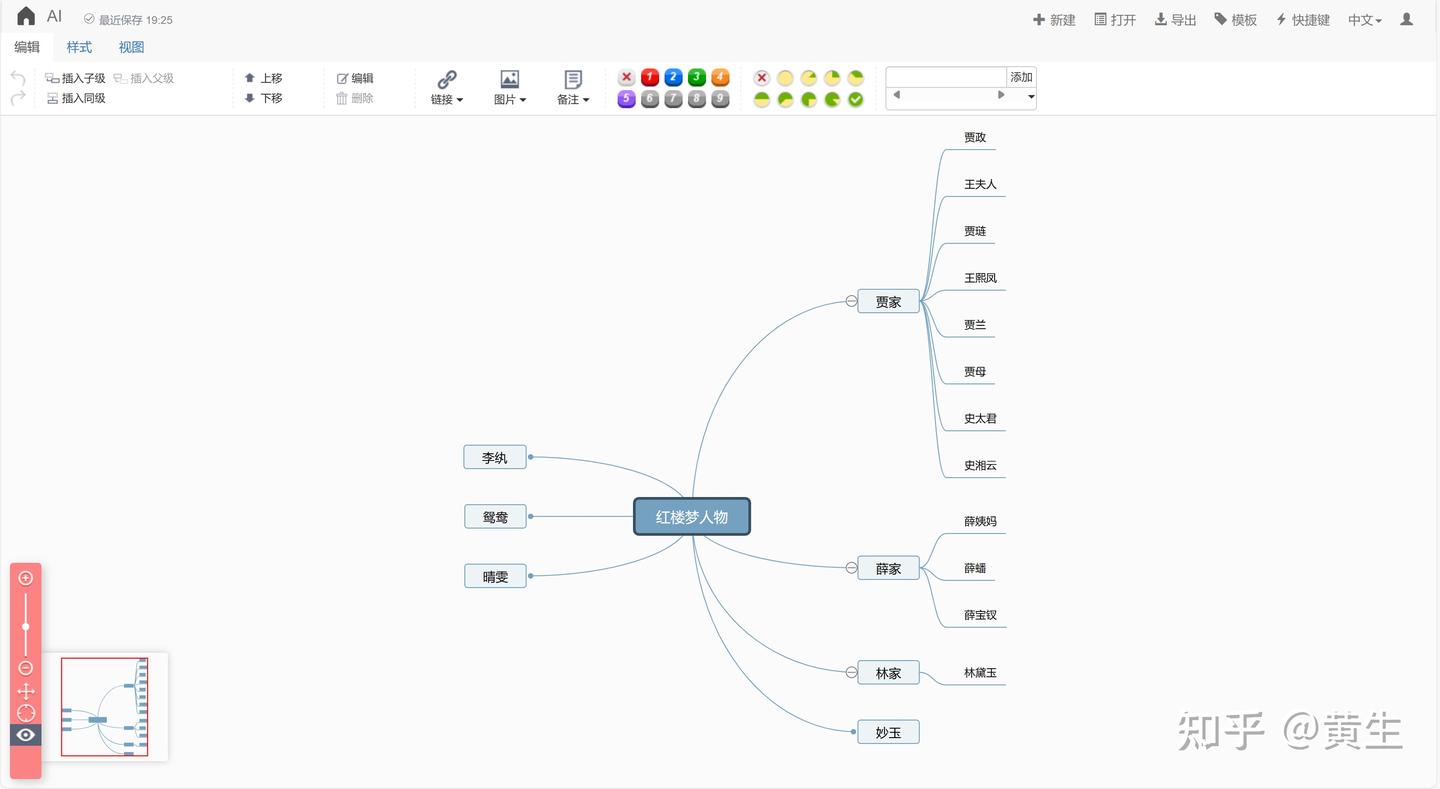Set priority 1 on selected node
This screenshot has height=789, width=1440.
click(650, 77)
